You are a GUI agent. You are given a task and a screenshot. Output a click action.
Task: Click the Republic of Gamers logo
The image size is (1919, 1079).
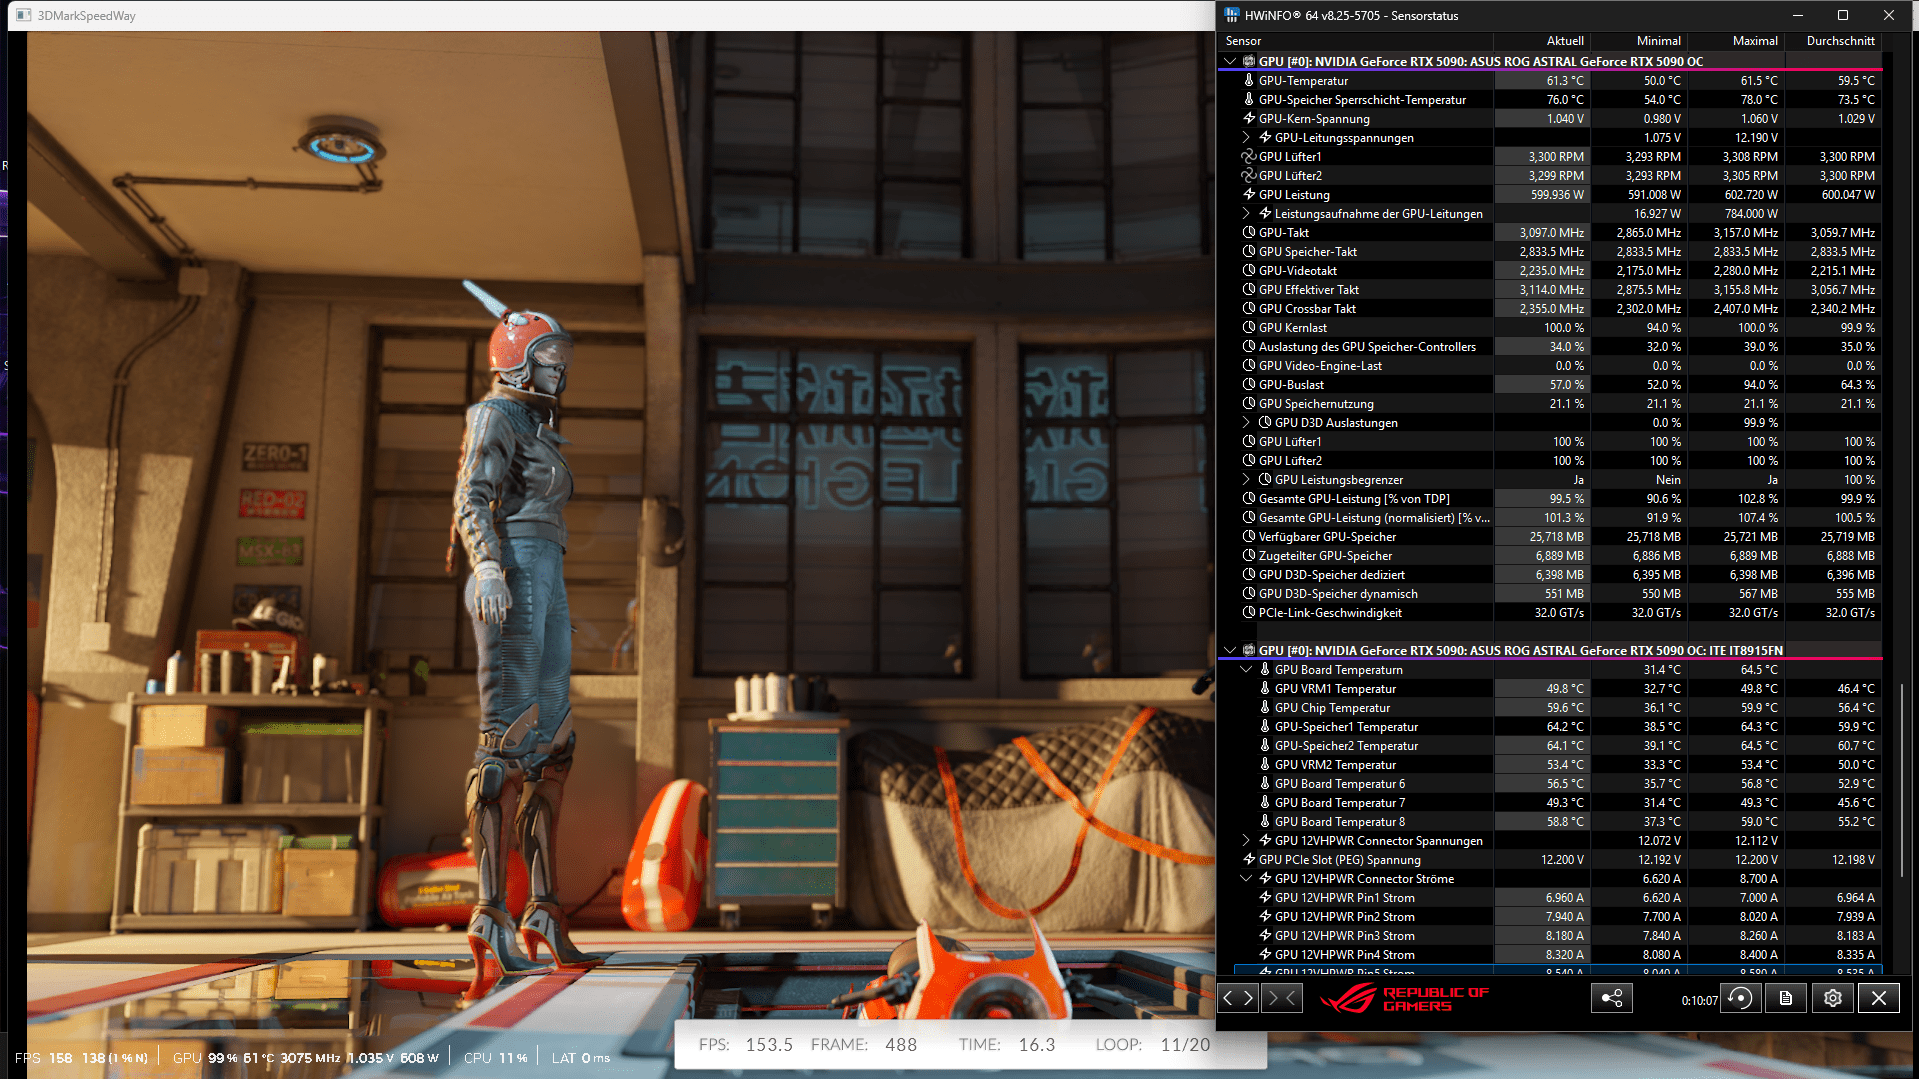click(1404, 998)
